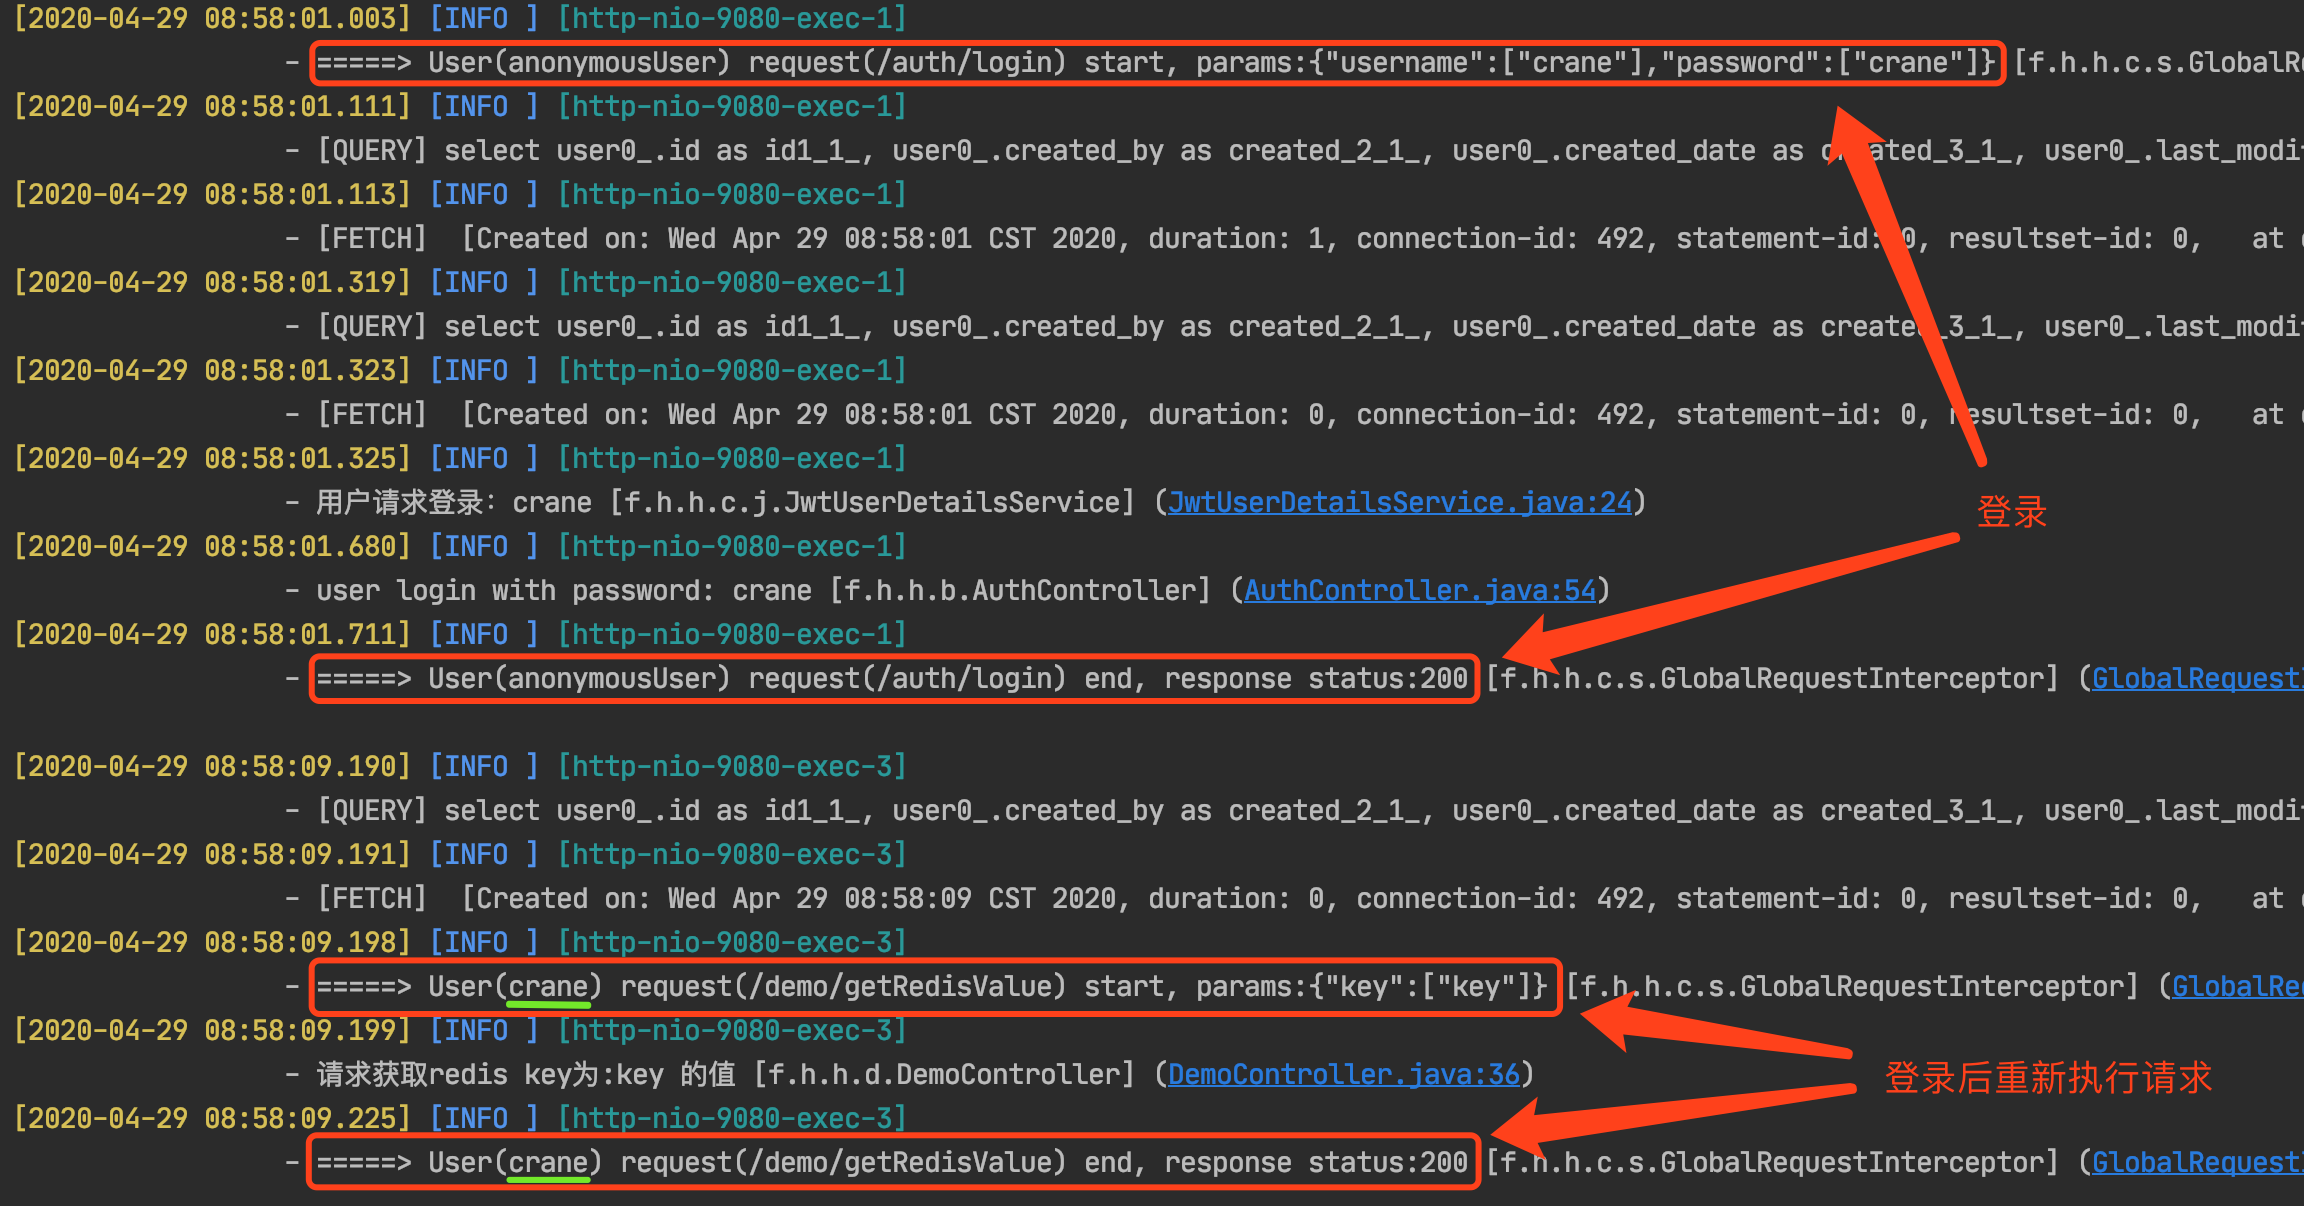Click the first [QUERY] select statement line

pyautogui.click(x=900, y=149)
